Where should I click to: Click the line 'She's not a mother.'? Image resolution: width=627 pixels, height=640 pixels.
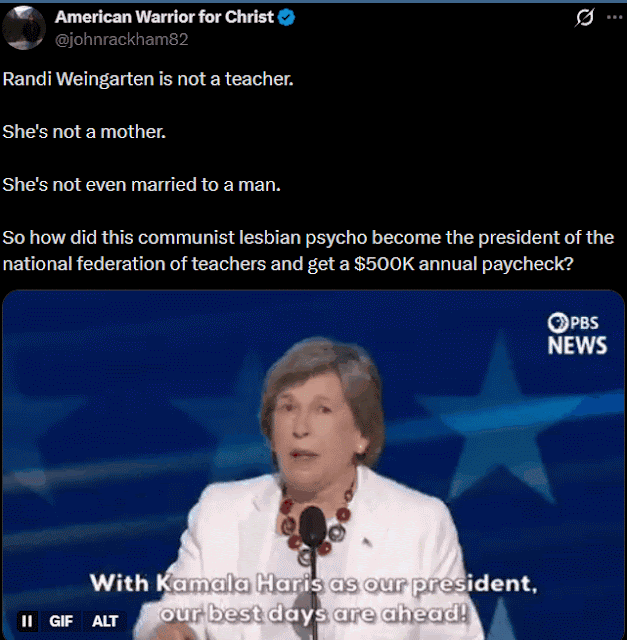84,132
